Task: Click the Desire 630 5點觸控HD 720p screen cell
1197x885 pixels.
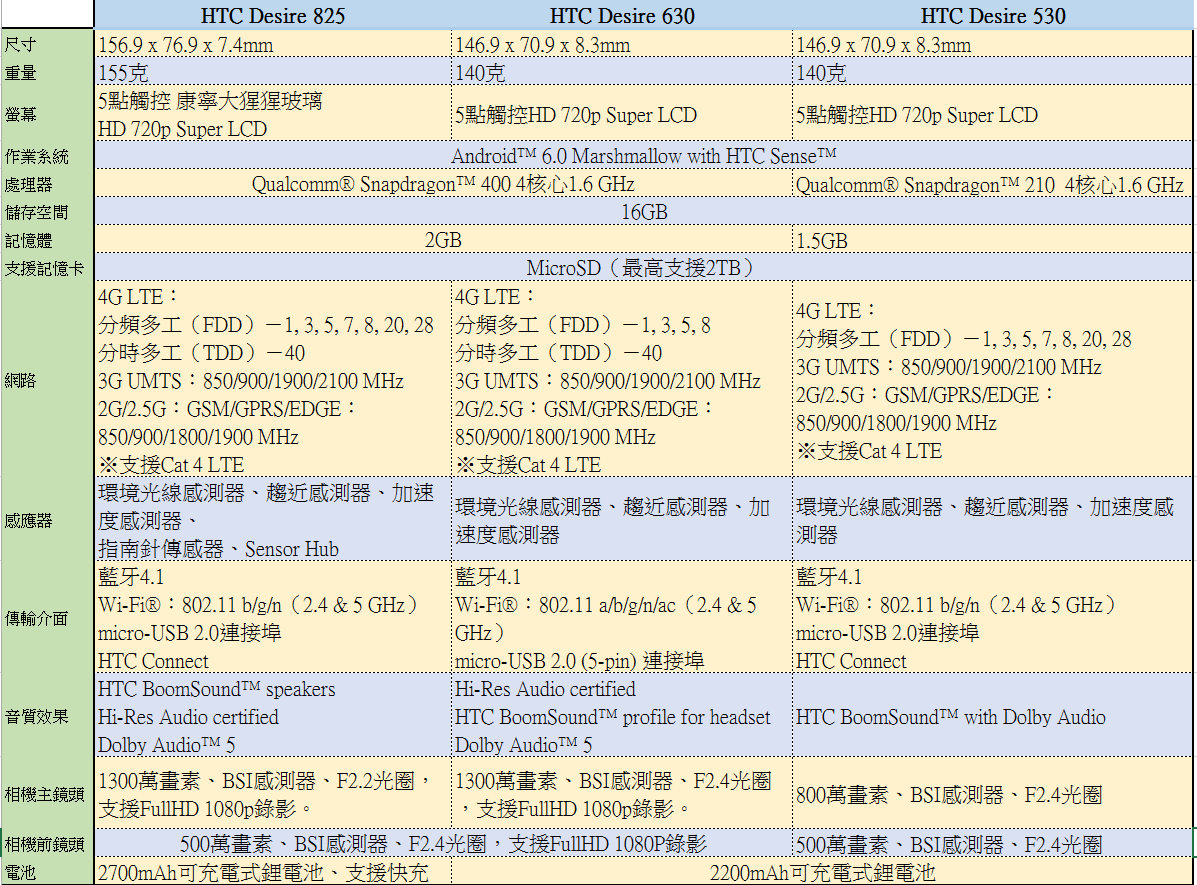Action: coord(622,115)
